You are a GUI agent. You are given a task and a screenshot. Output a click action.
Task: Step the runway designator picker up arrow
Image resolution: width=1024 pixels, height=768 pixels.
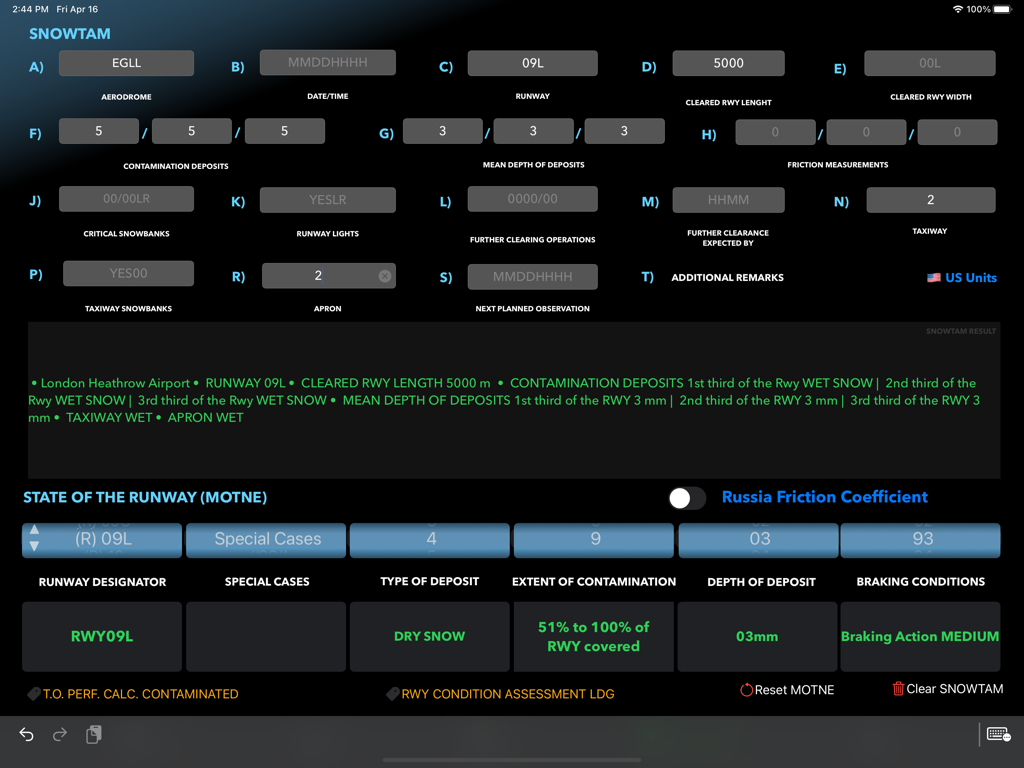tap(35, 530)
